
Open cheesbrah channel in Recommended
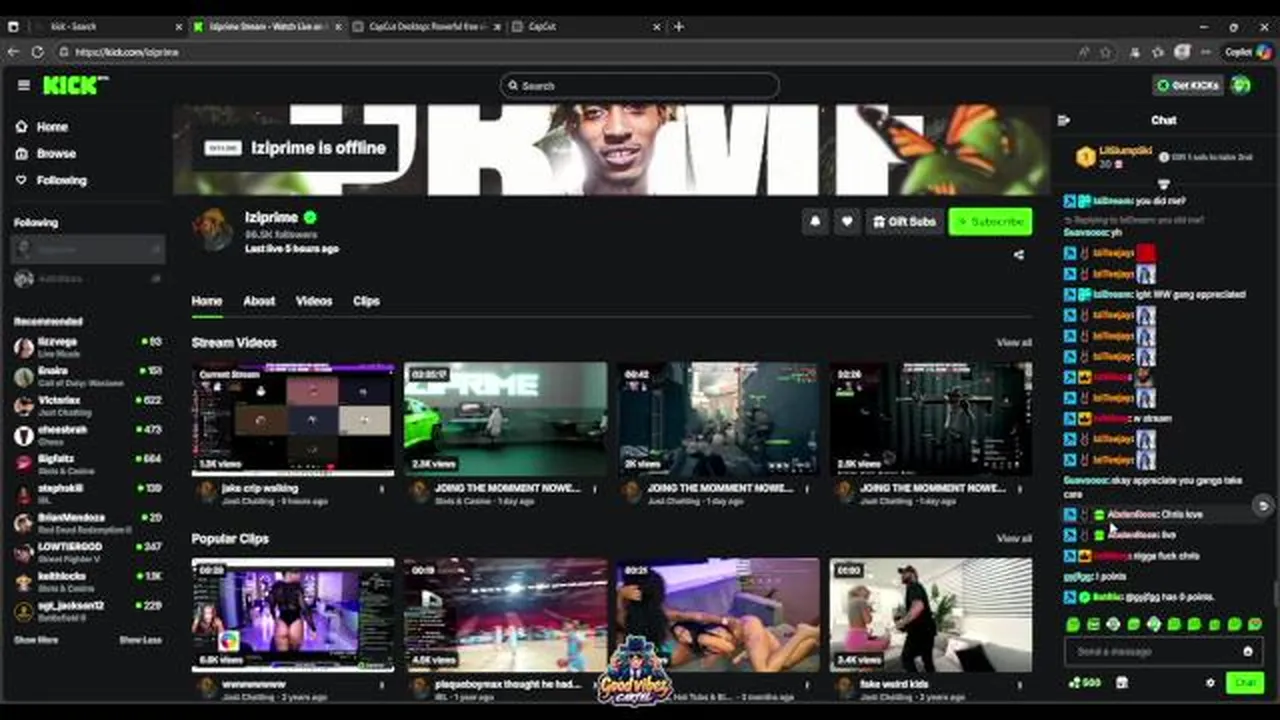click(x=88, y=435)
